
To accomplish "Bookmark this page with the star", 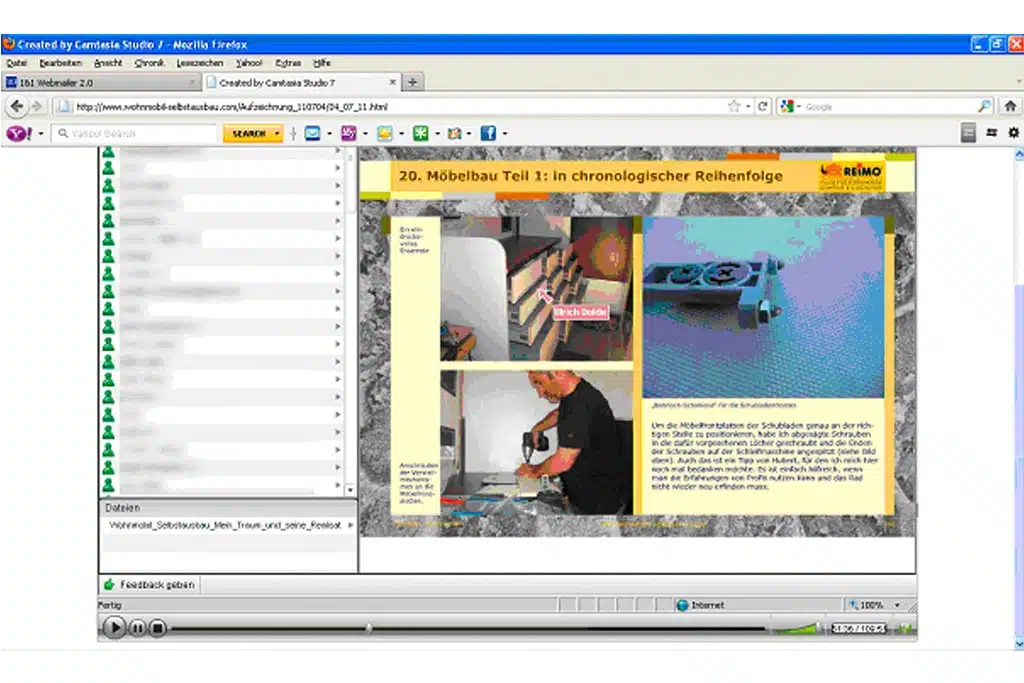I will pos(734,106).
